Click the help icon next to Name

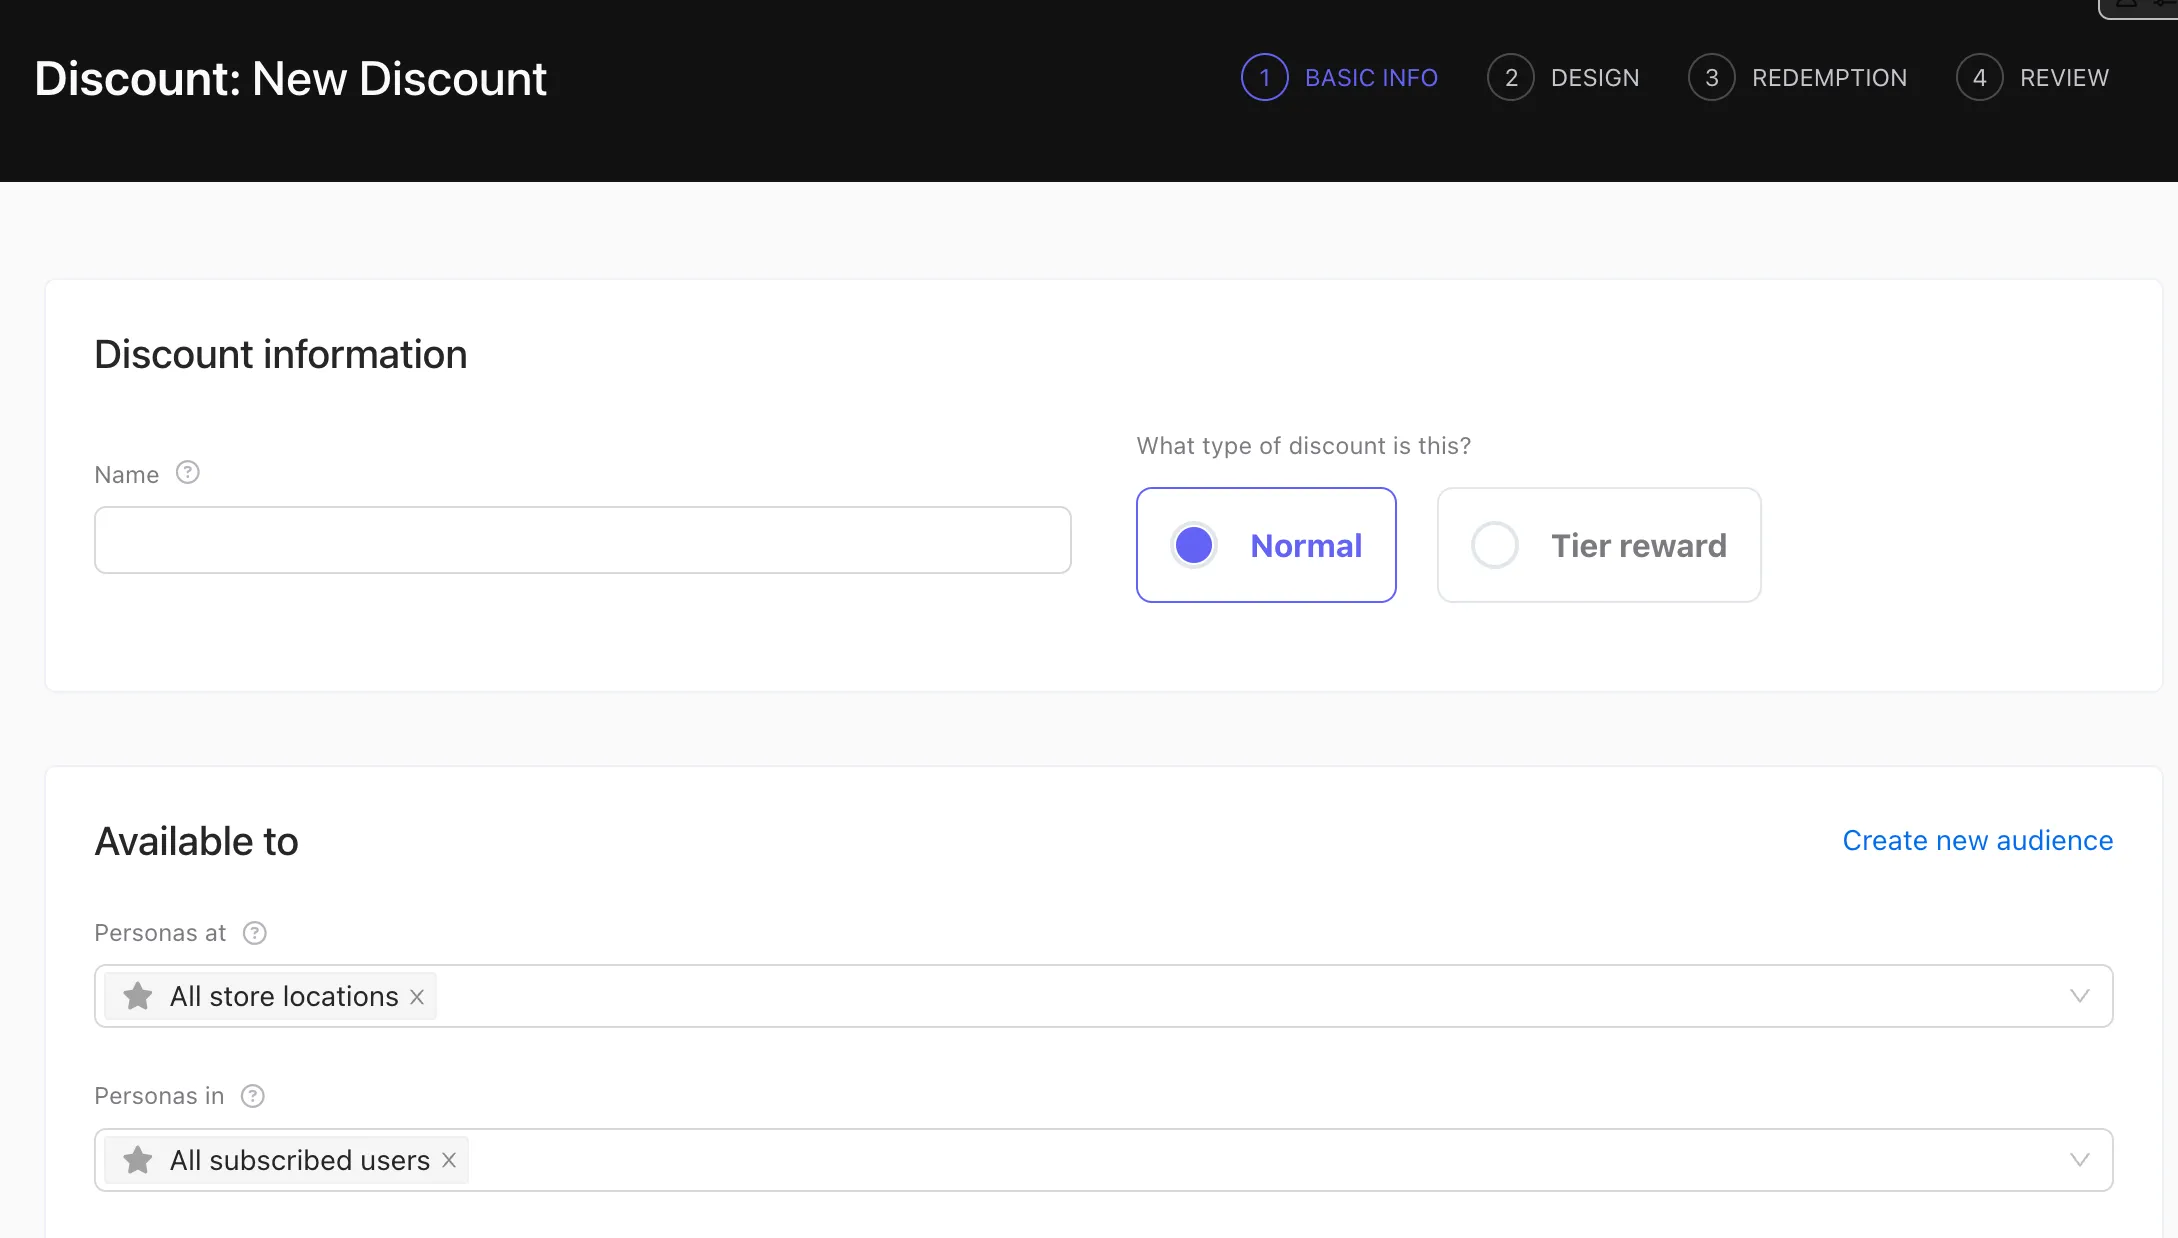point(188,472)
